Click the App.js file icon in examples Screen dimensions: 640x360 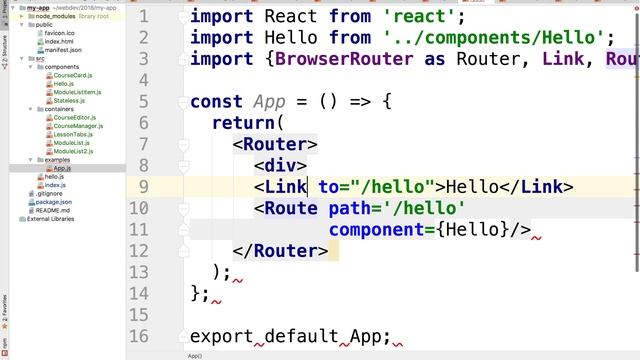49,168
